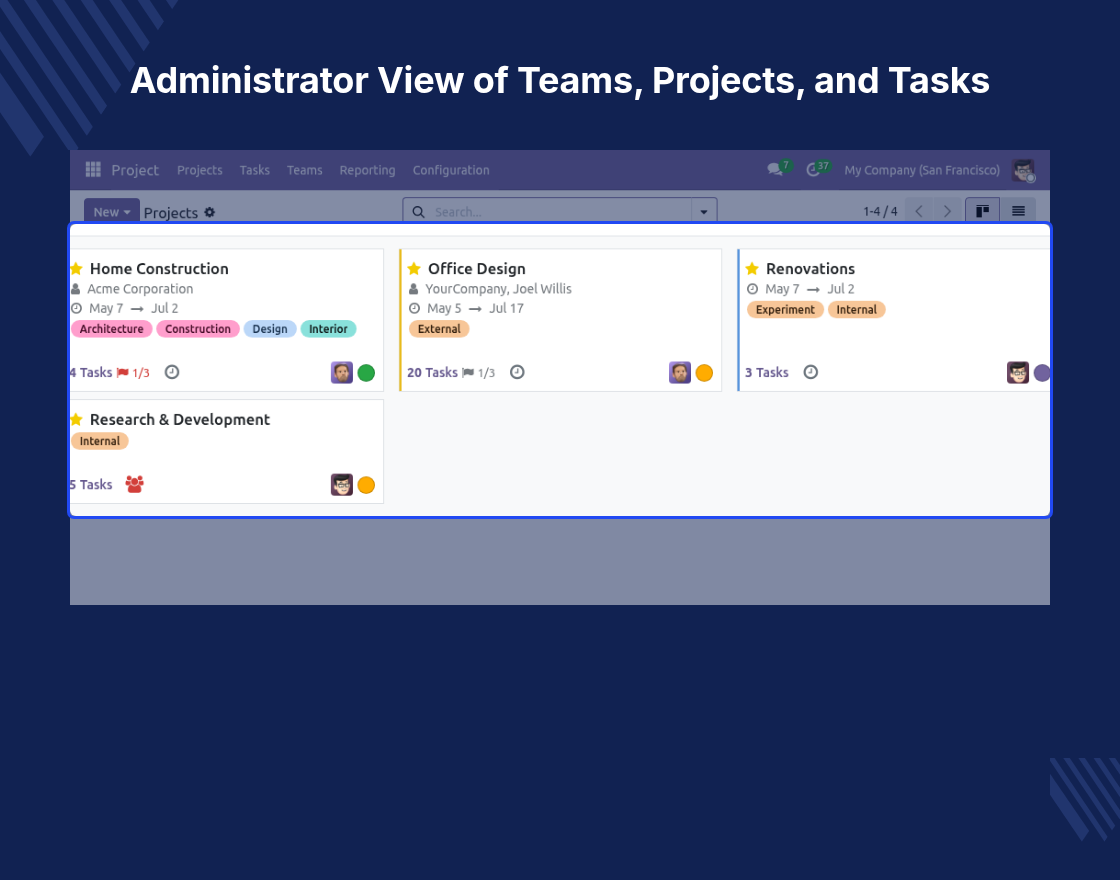Open the user avatar menu in top bar
This screenshot has height=880, width=1120.
tap(1024, 170)
